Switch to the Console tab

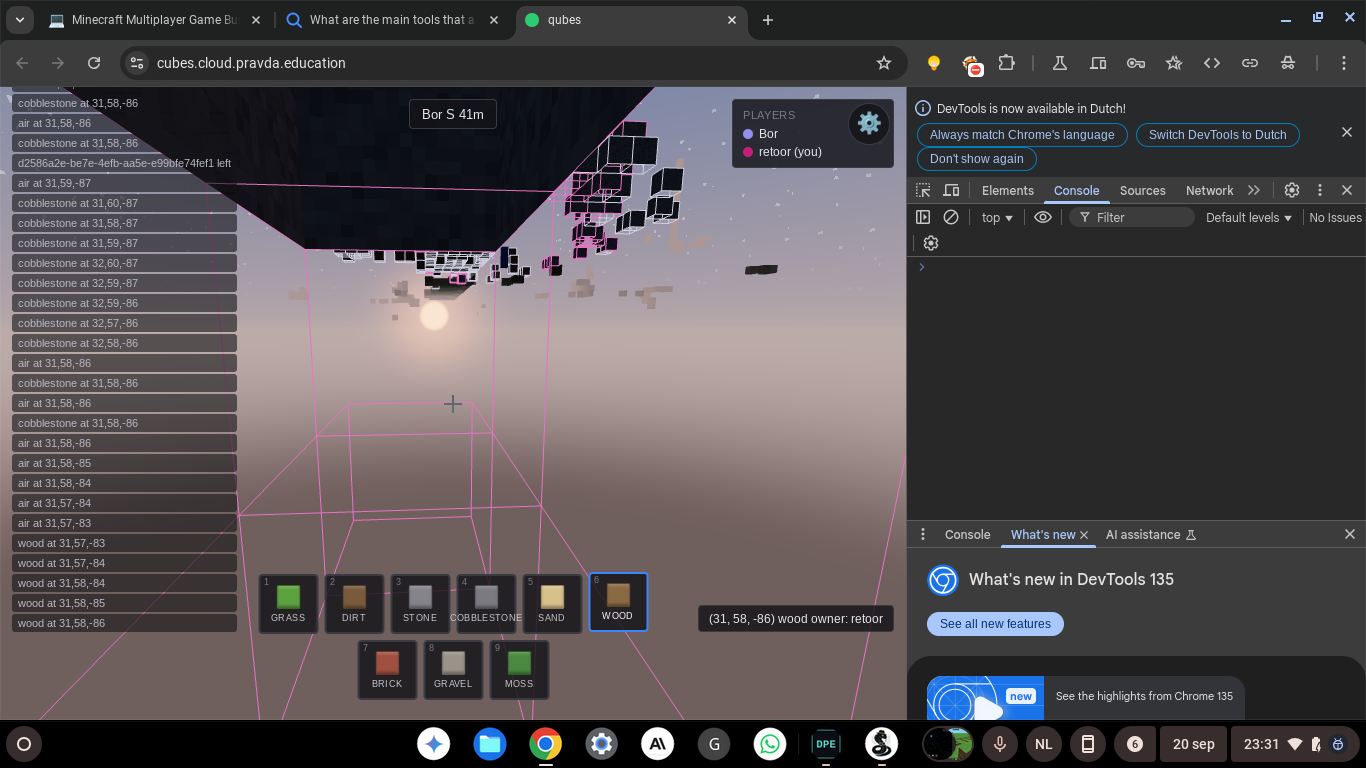tap(1076, 190)
